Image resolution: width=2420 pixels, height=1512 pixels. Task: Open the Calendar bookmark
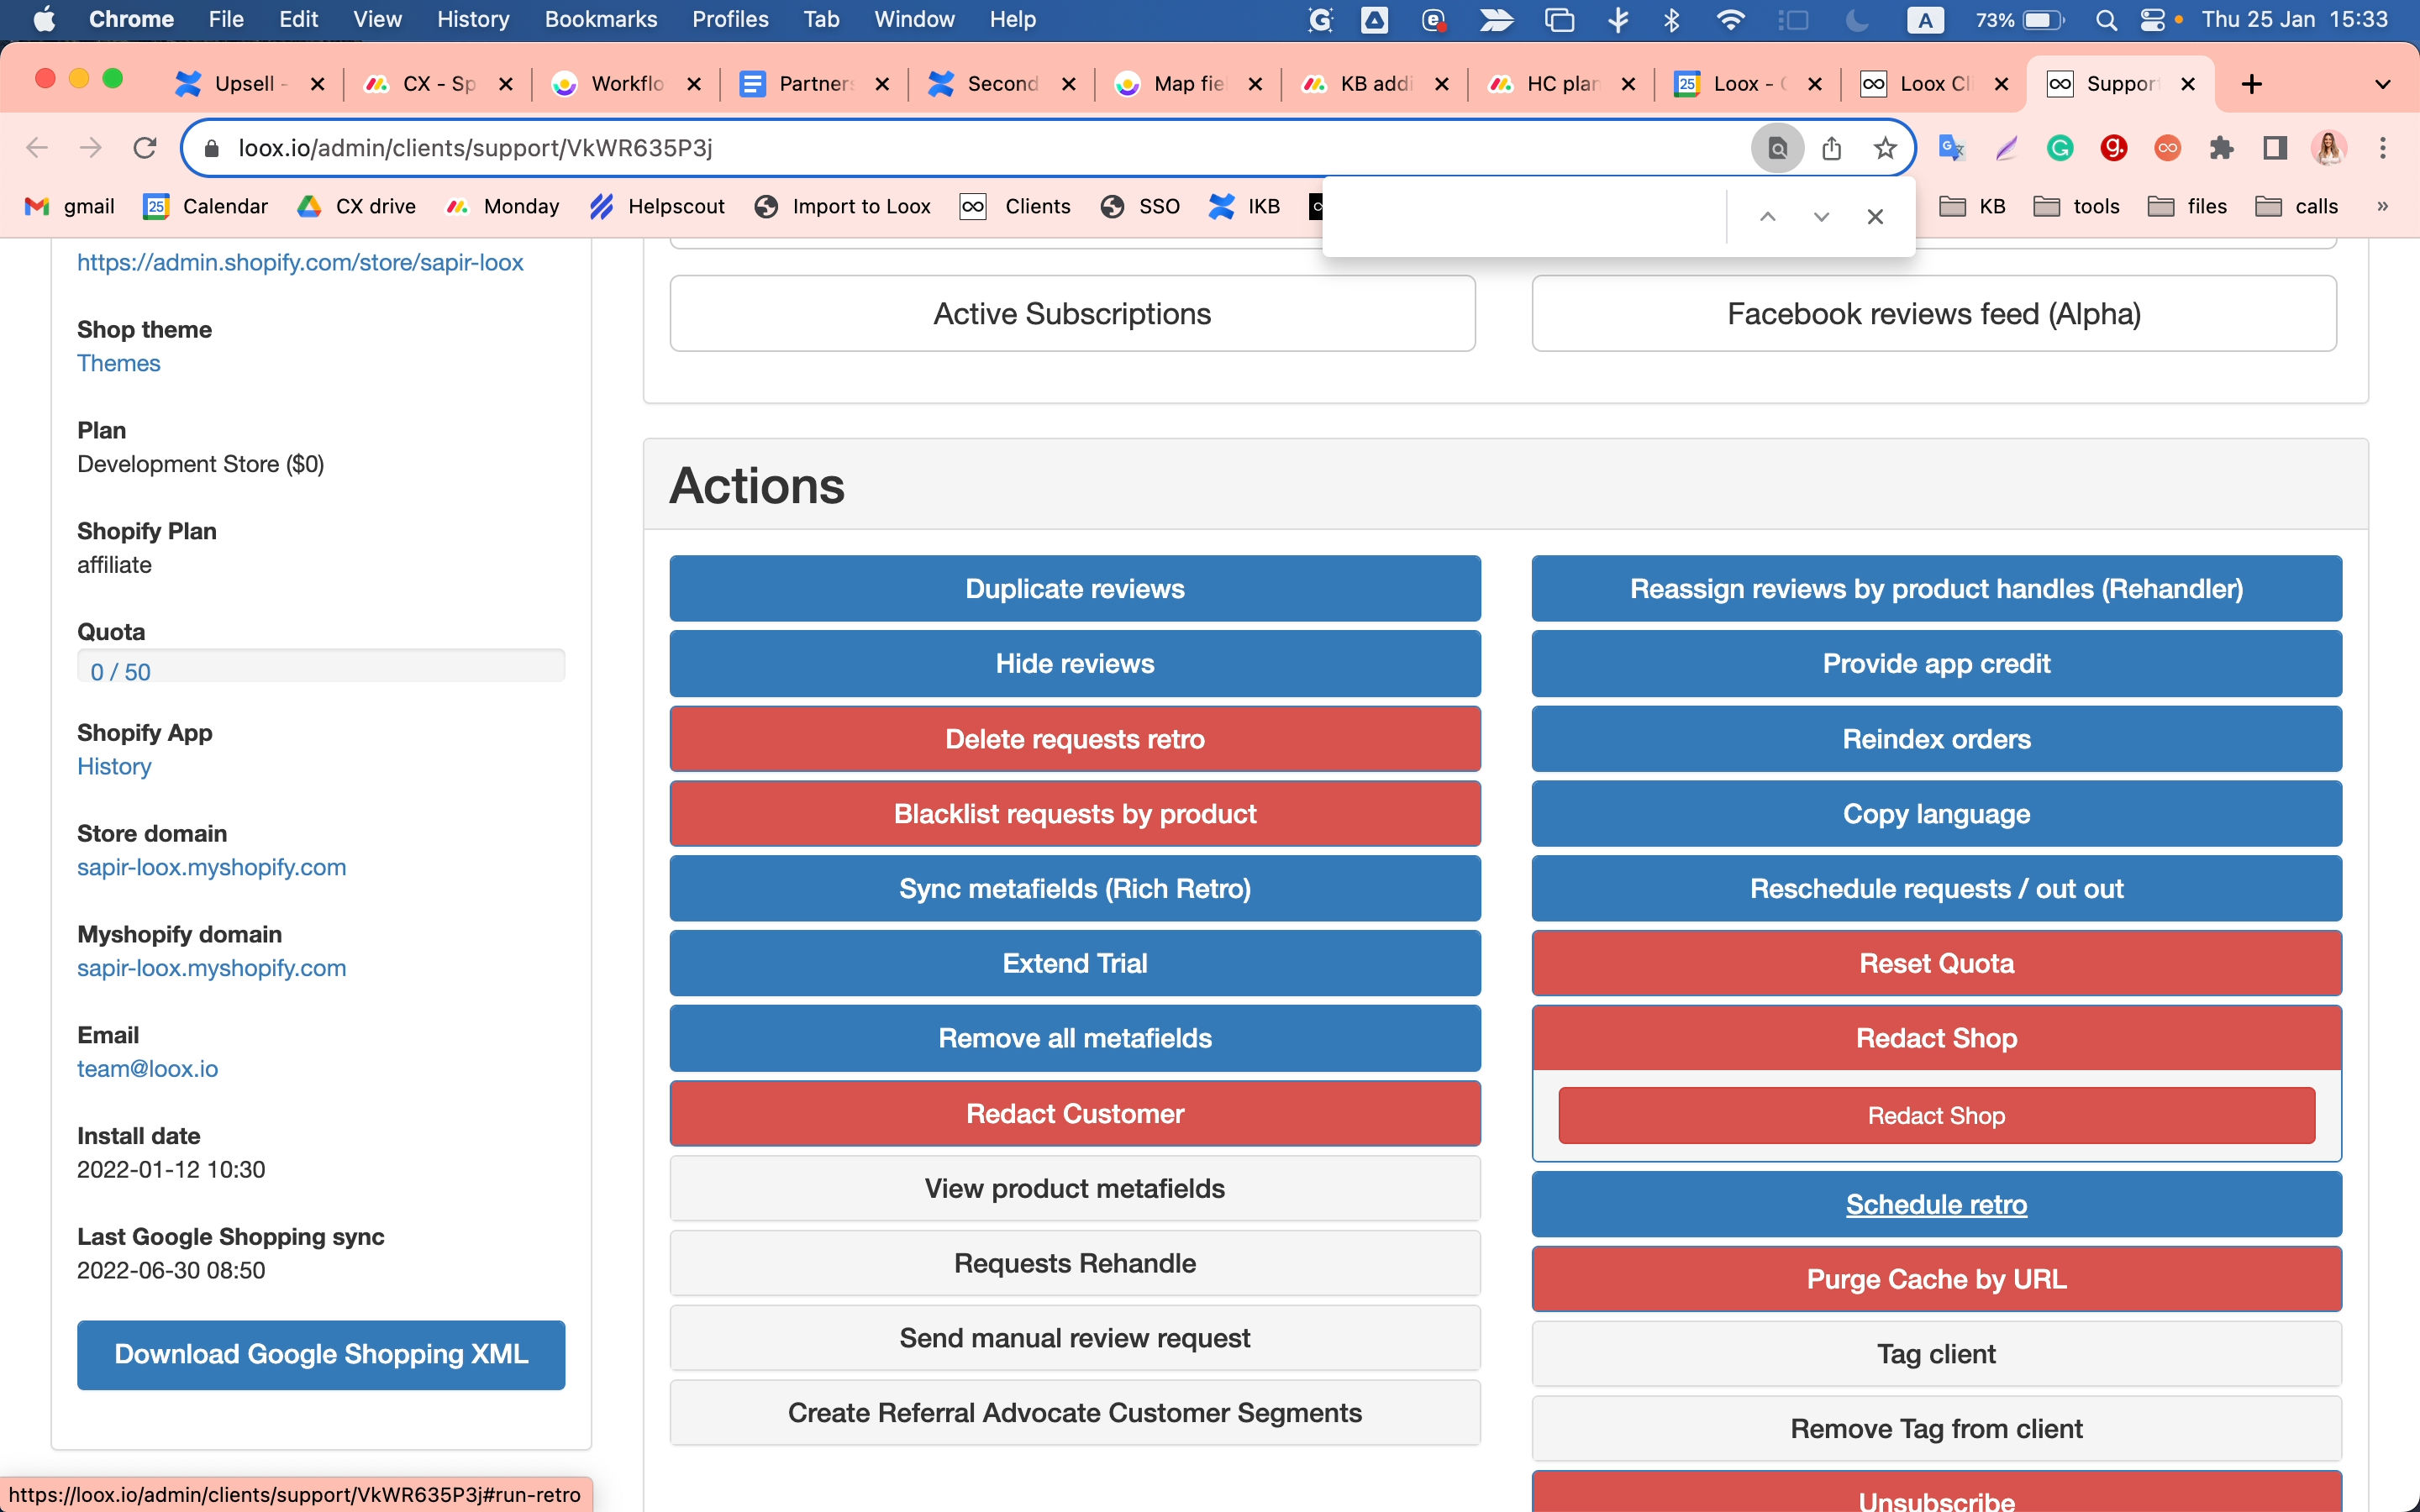click(x=206, y=206)
